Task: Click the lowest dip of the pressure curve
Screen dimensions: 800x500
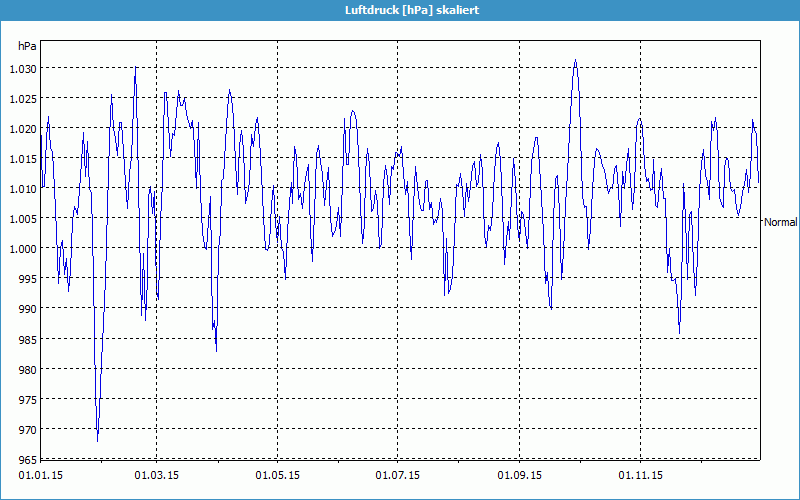Action: pos(97,440)
